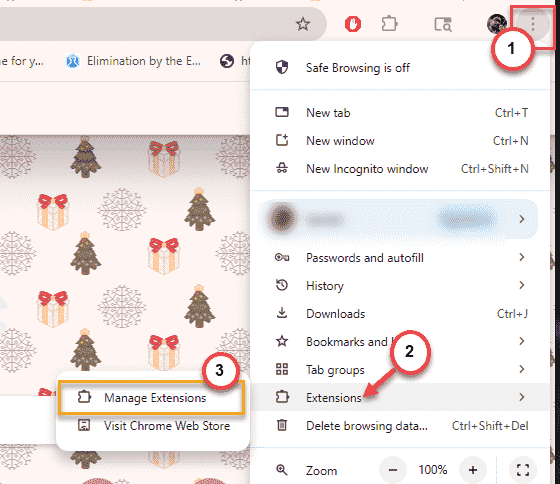Select New Incognito window
This screenshot has width=560, height=484.
pos(400,169)
